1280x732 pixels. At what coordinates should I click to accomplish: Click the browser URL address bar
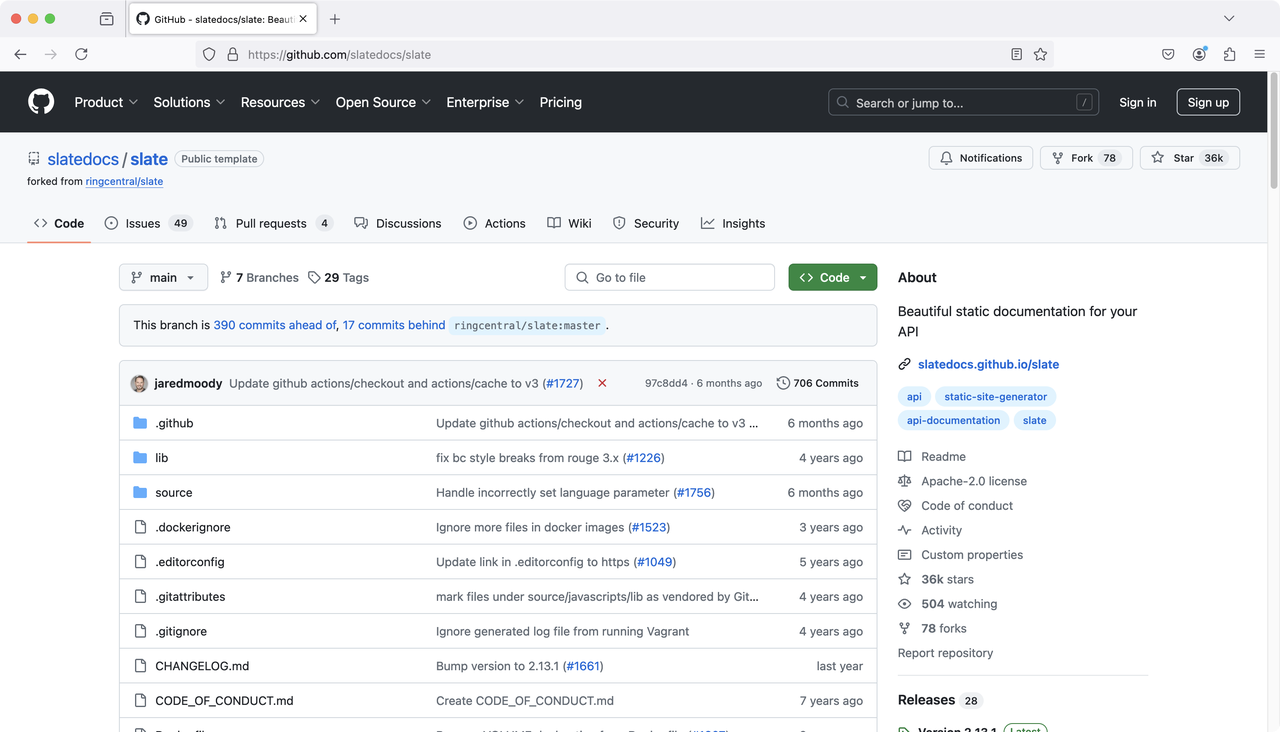[x=625, y=54]
